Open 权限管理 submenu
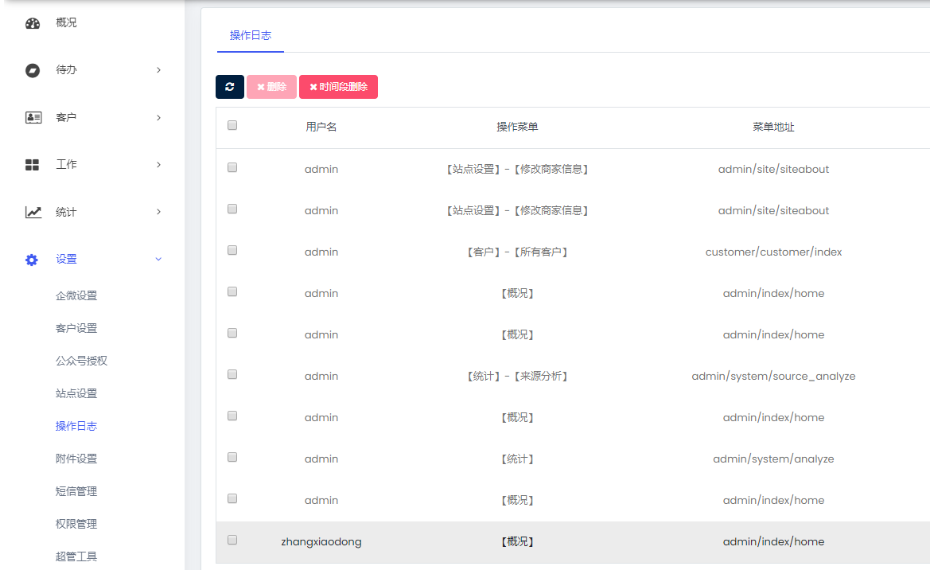This screenshot has height=570, width=937. click(x=76, y=524)
